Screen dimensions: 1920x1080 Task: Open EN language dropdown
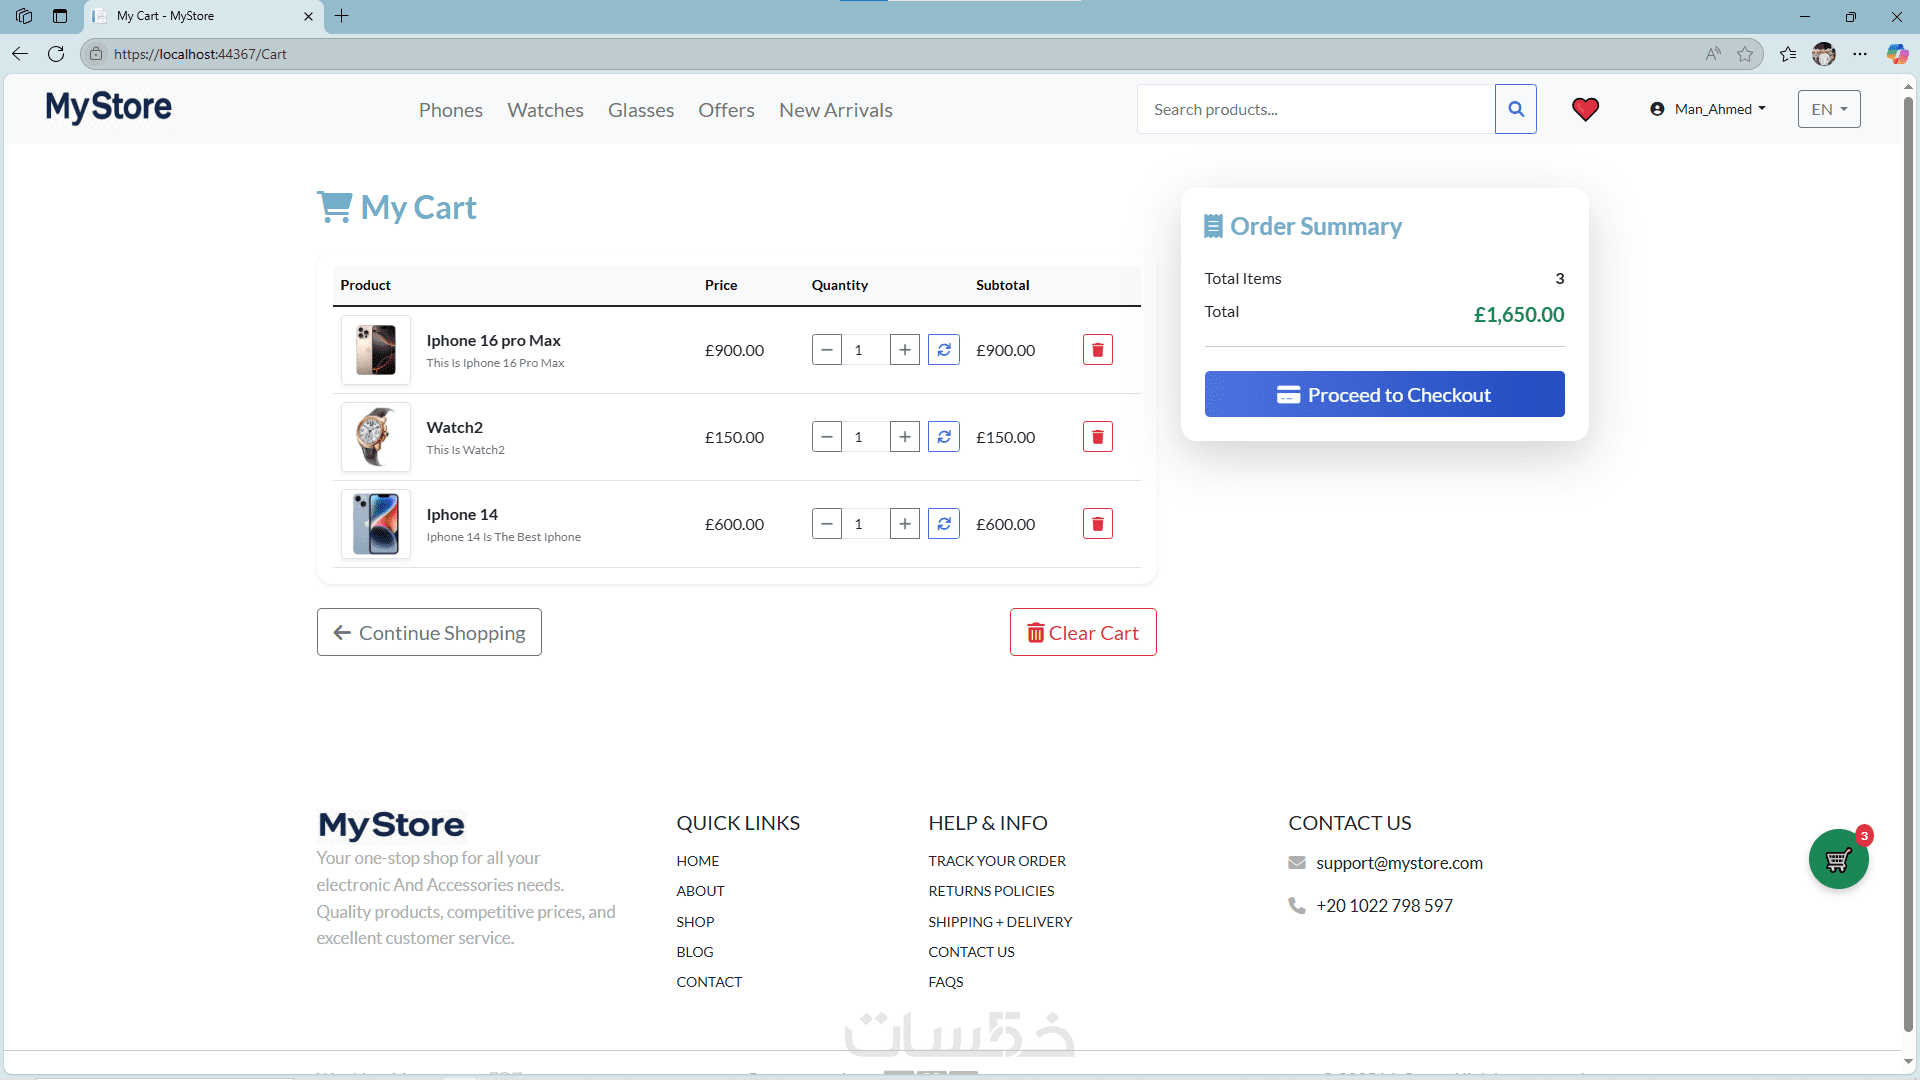1828,109
